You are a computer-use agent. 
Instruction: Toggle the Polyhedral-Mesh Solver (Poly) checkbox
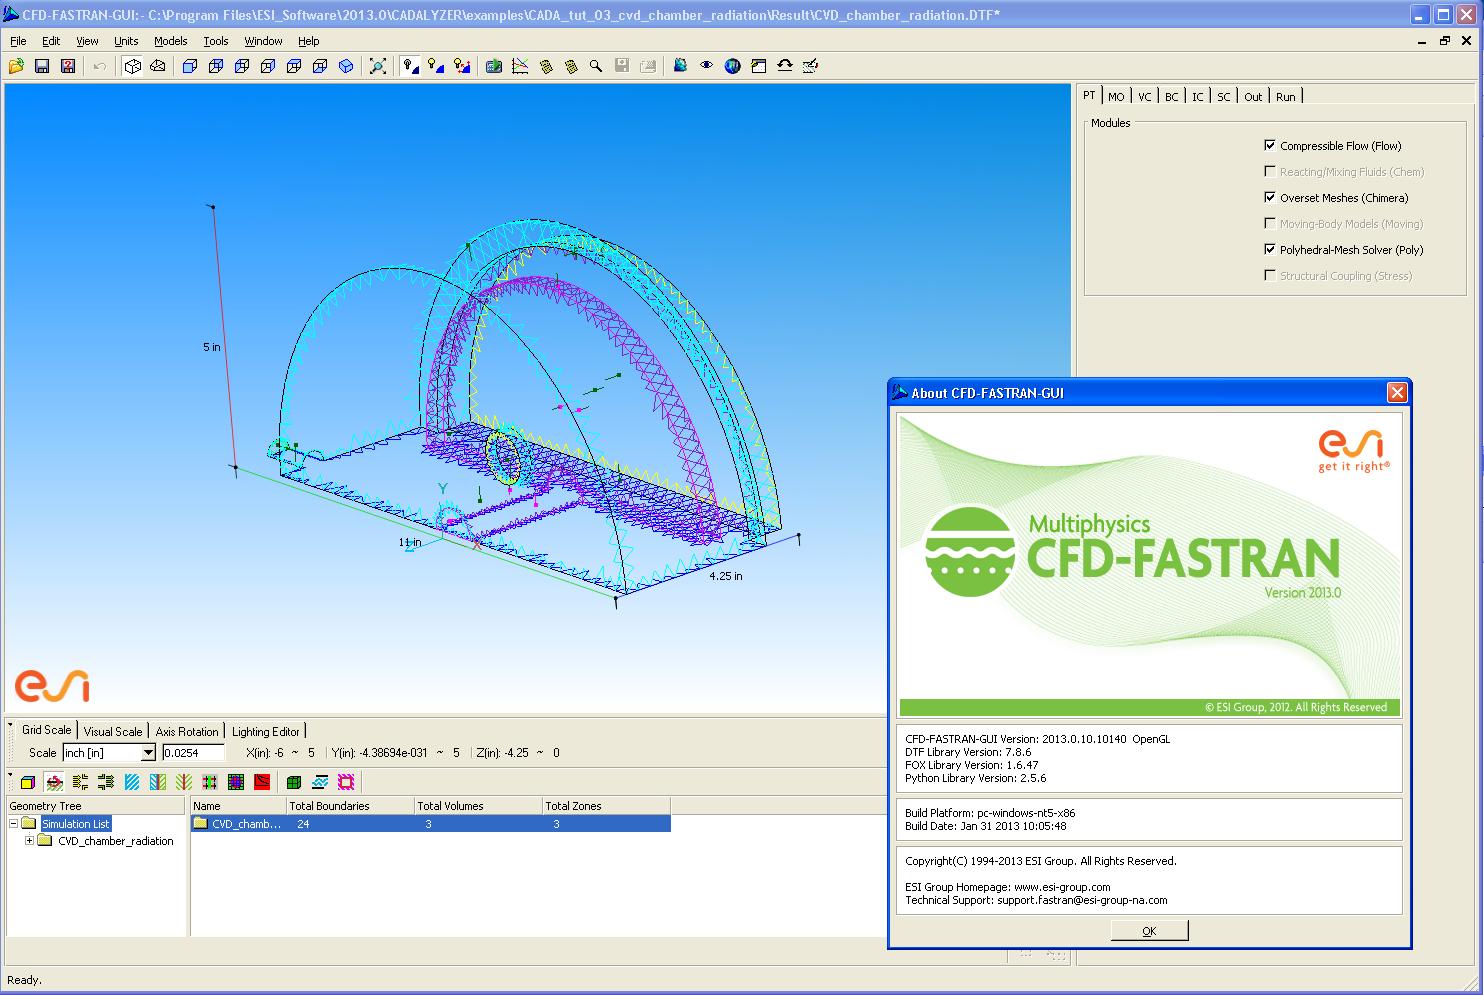pyautogui.click(x=1270, y=249)
